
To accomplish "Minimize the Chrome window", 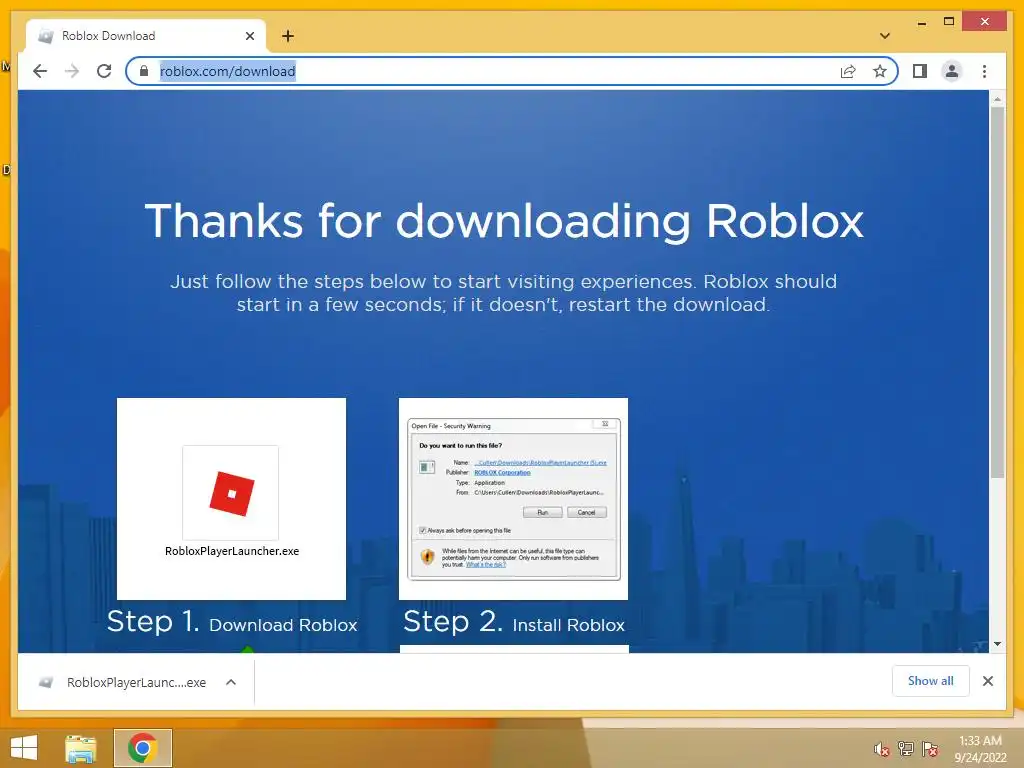I will [x=921, y=22].
